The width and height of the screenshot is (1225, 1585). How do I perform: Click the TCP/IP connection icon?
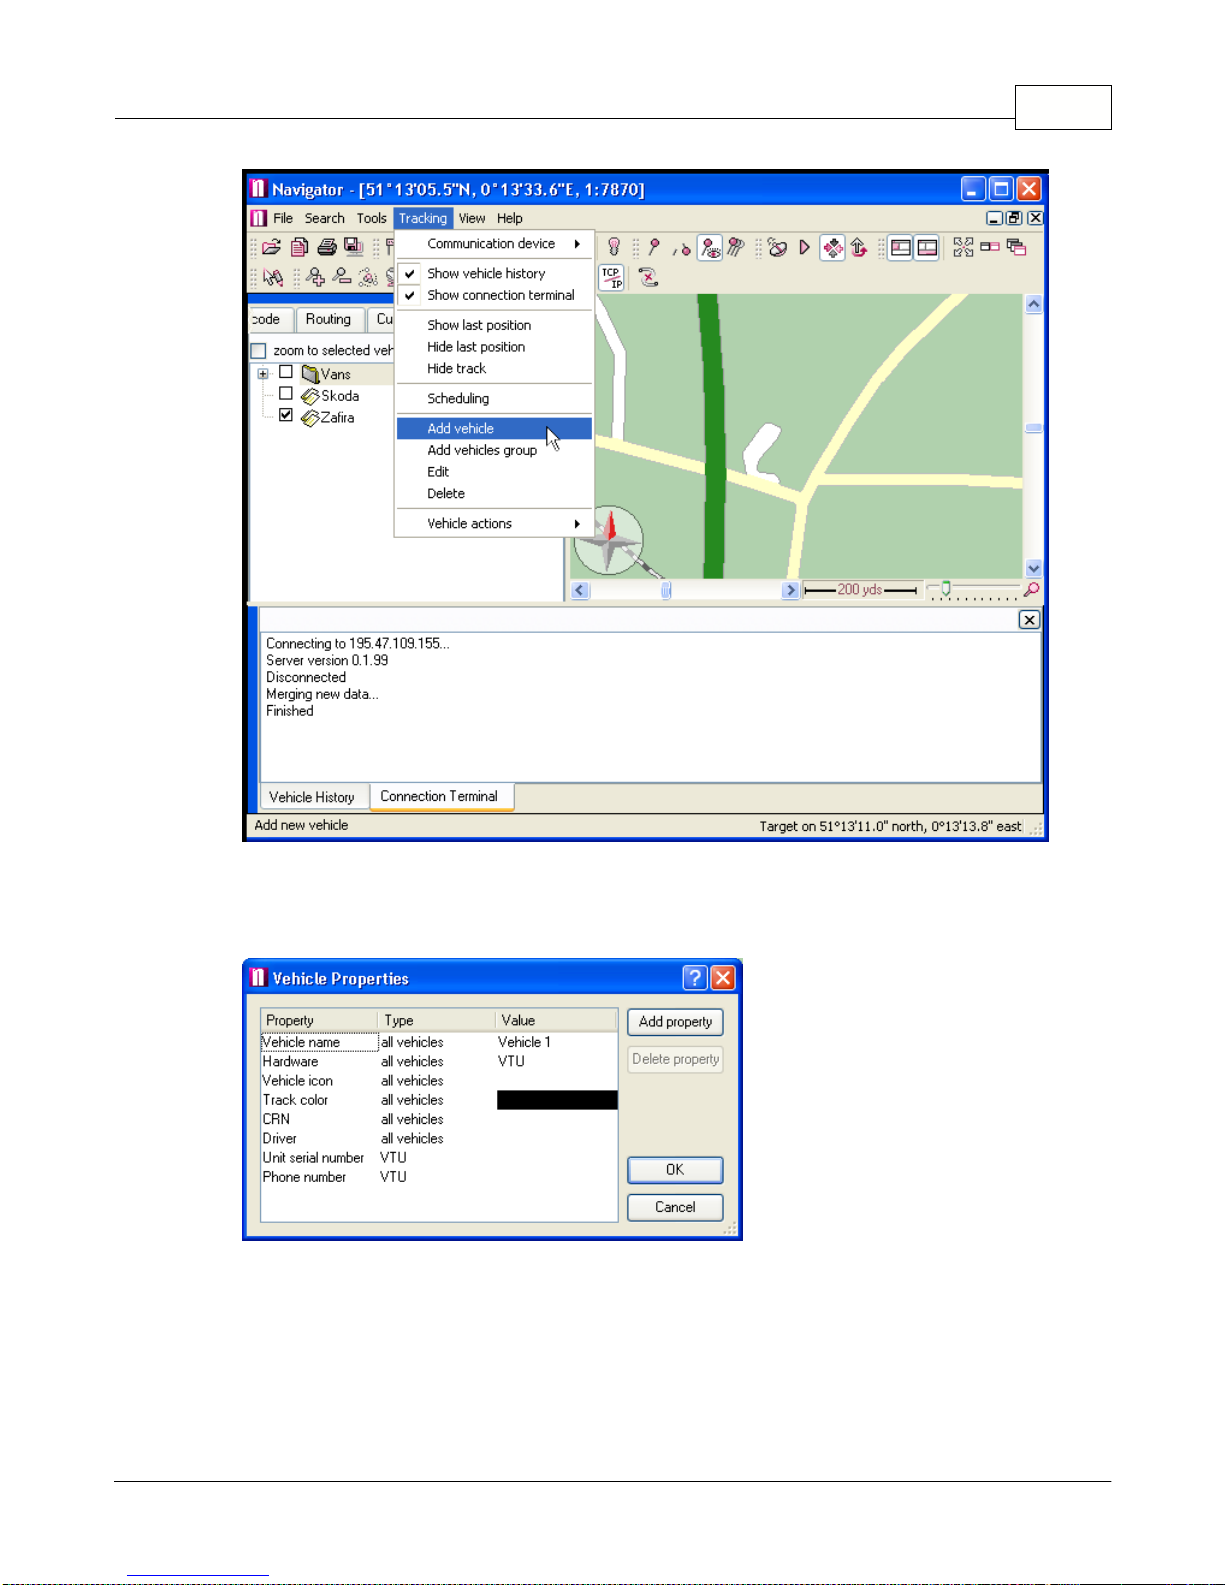[611, 278]
